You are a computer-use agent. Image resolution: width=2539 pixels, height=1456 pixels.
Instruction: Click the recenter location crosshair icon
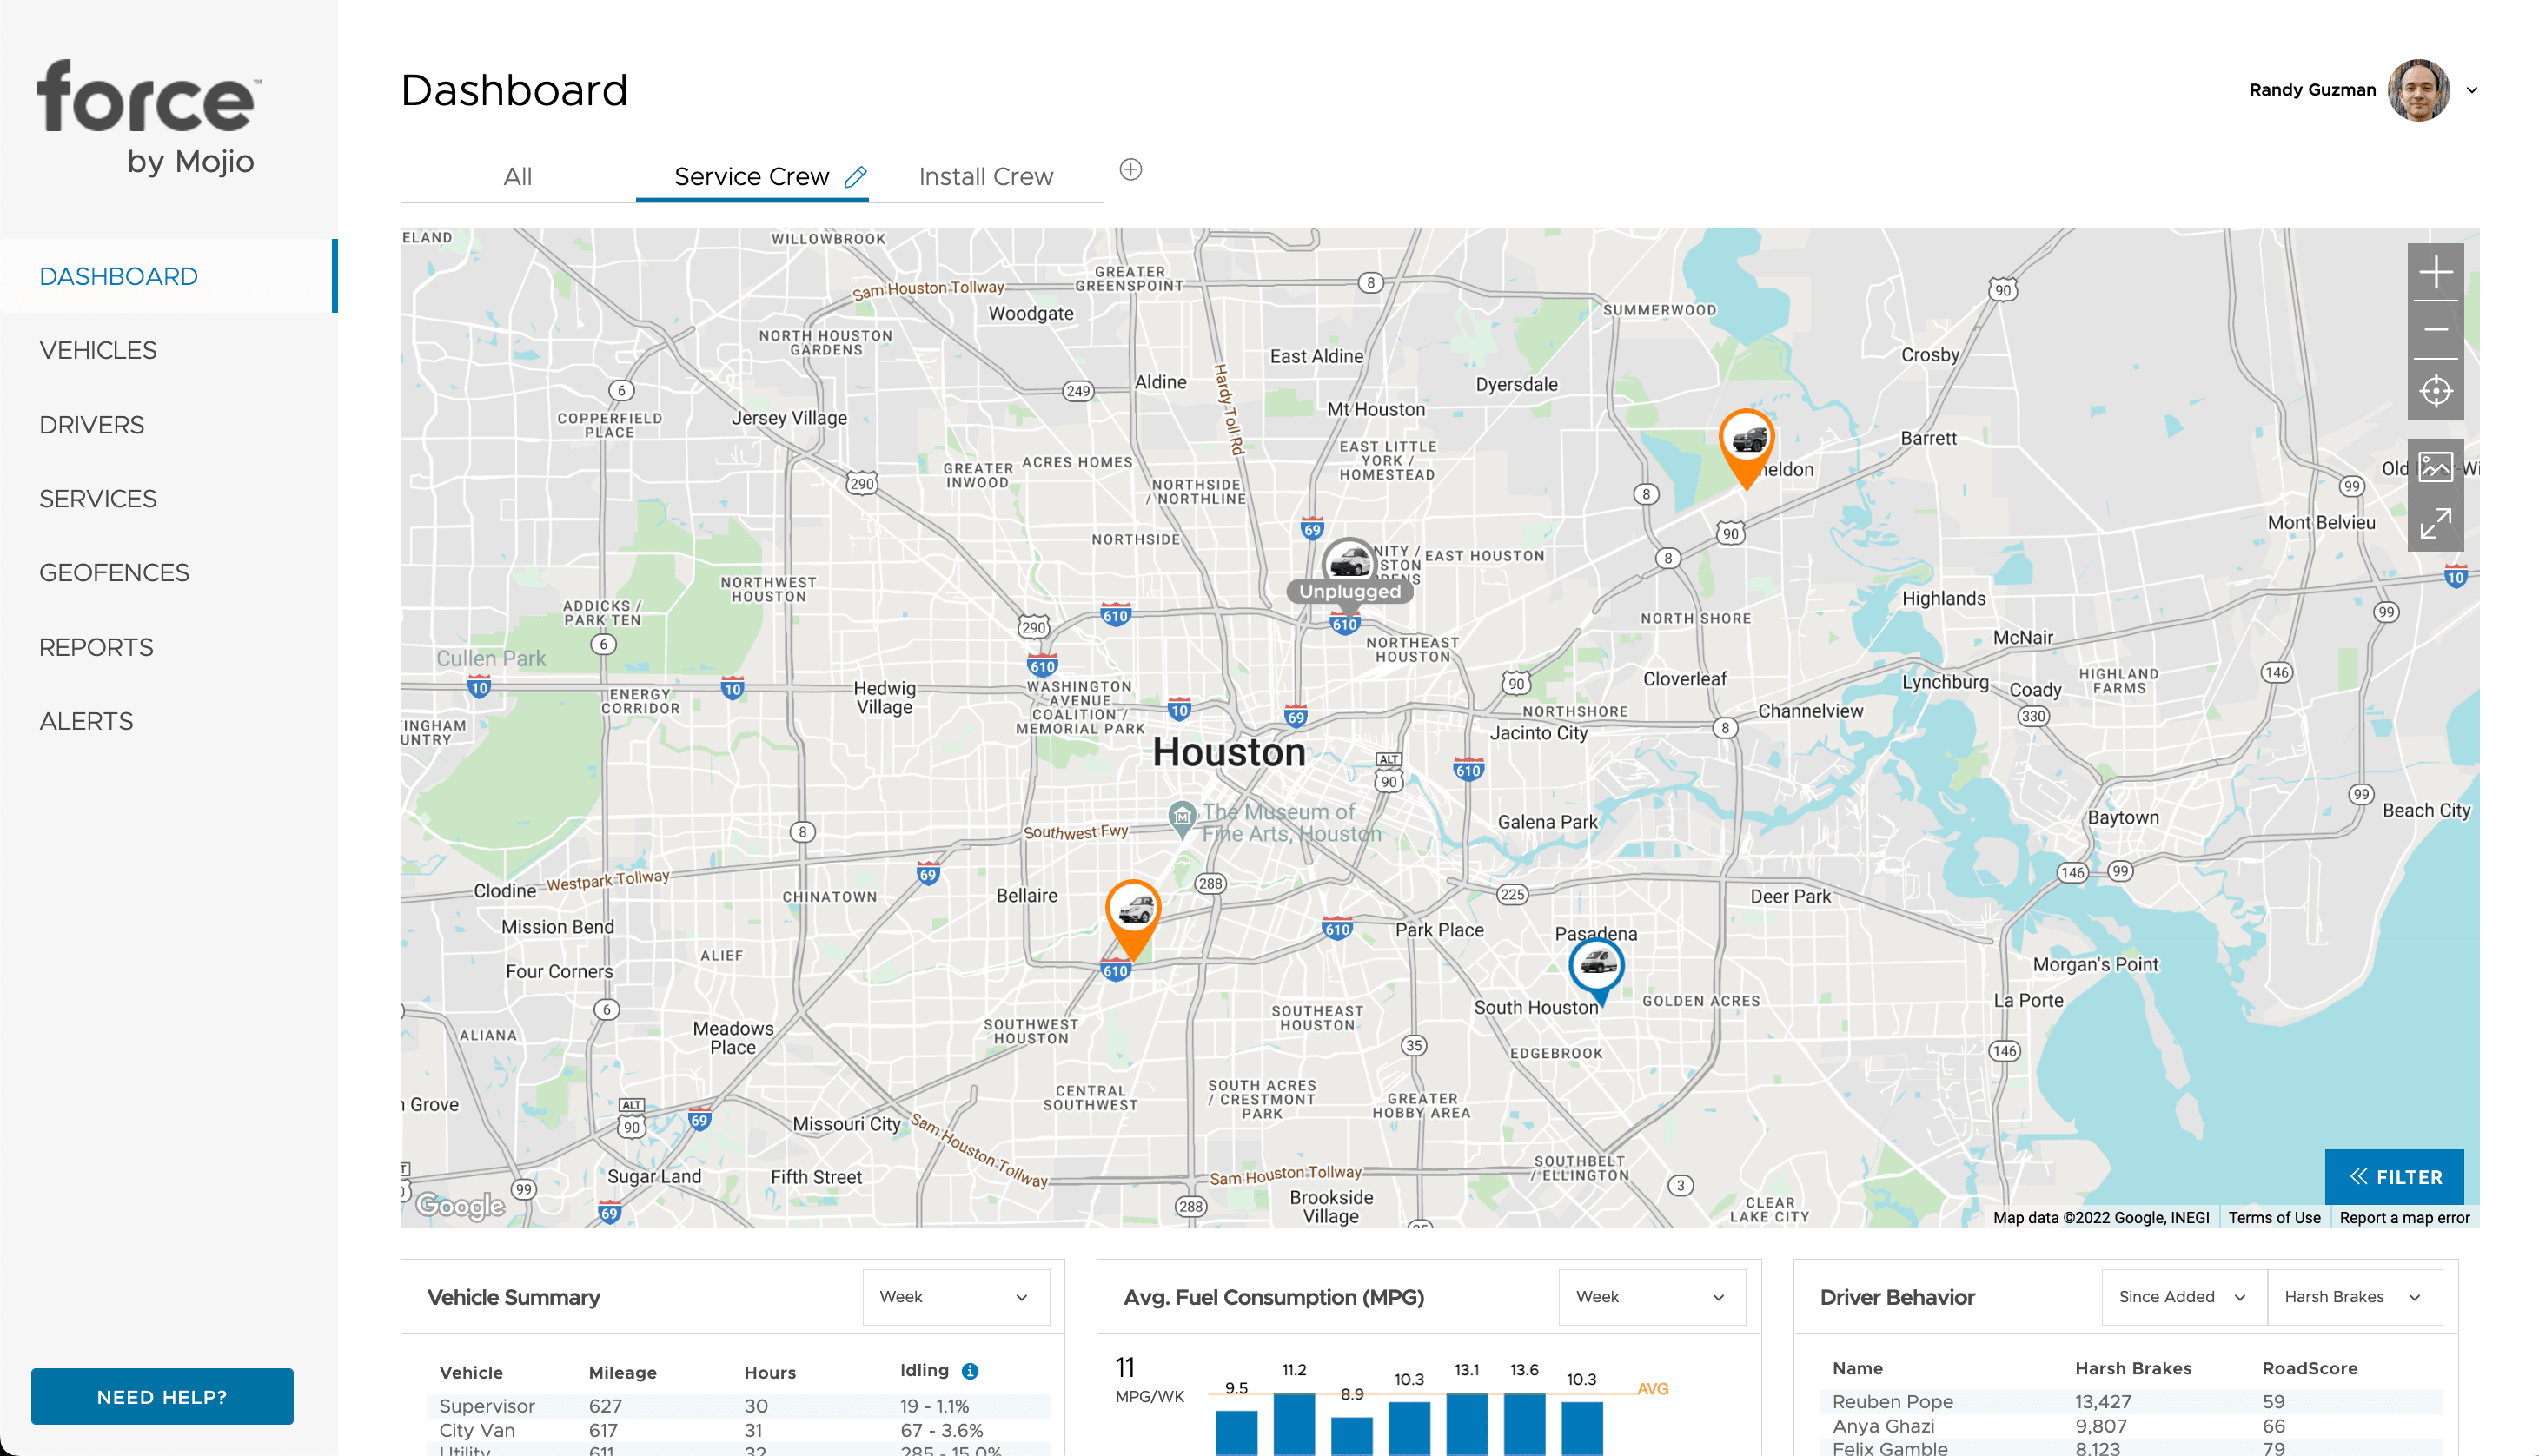(x=2435, y=389)
